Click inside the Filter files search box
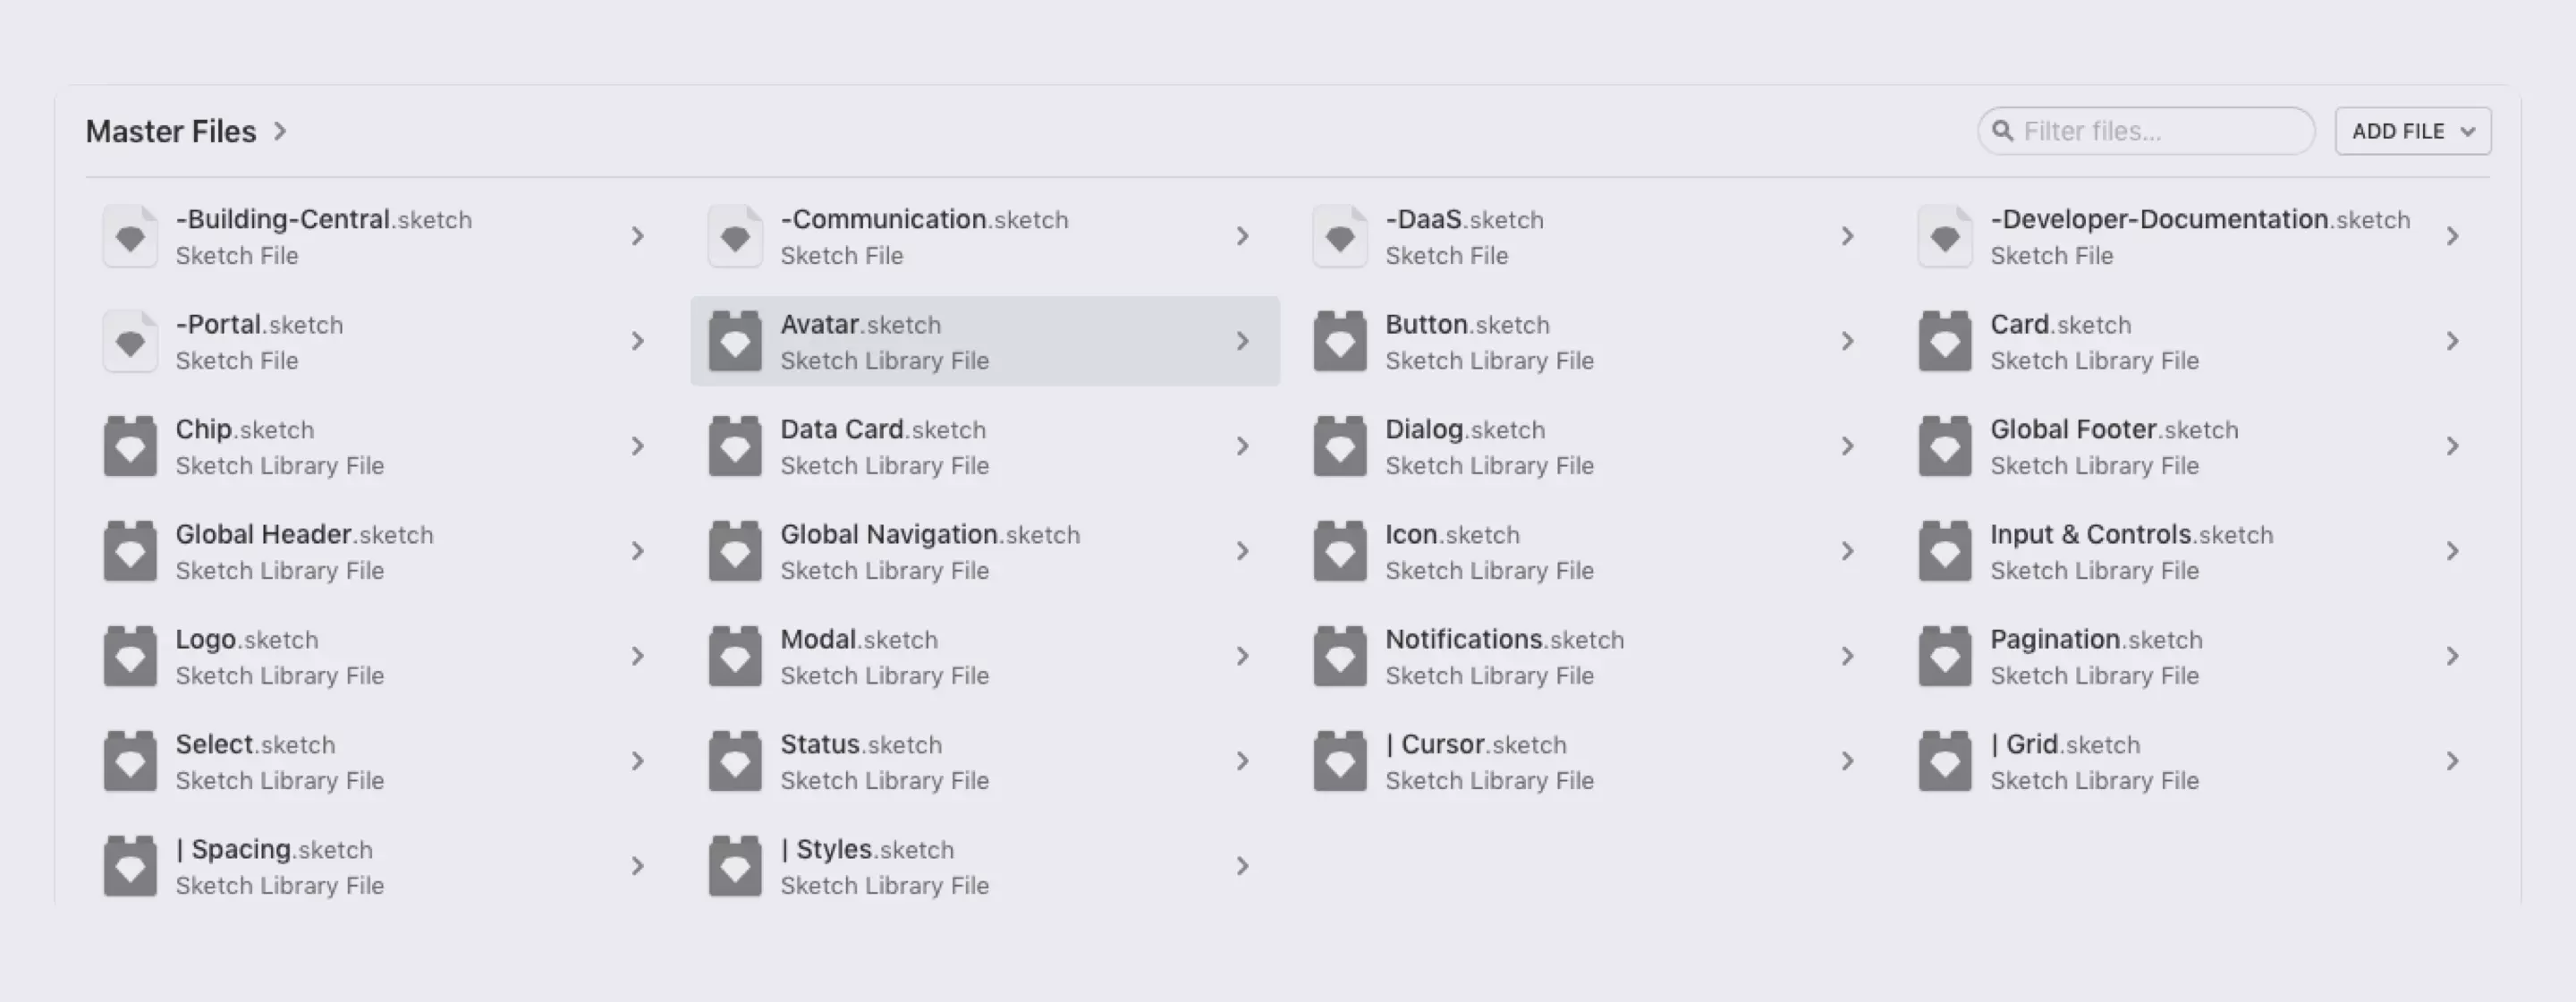This screenshot has width=2576, height=1002. [2144, 130]
